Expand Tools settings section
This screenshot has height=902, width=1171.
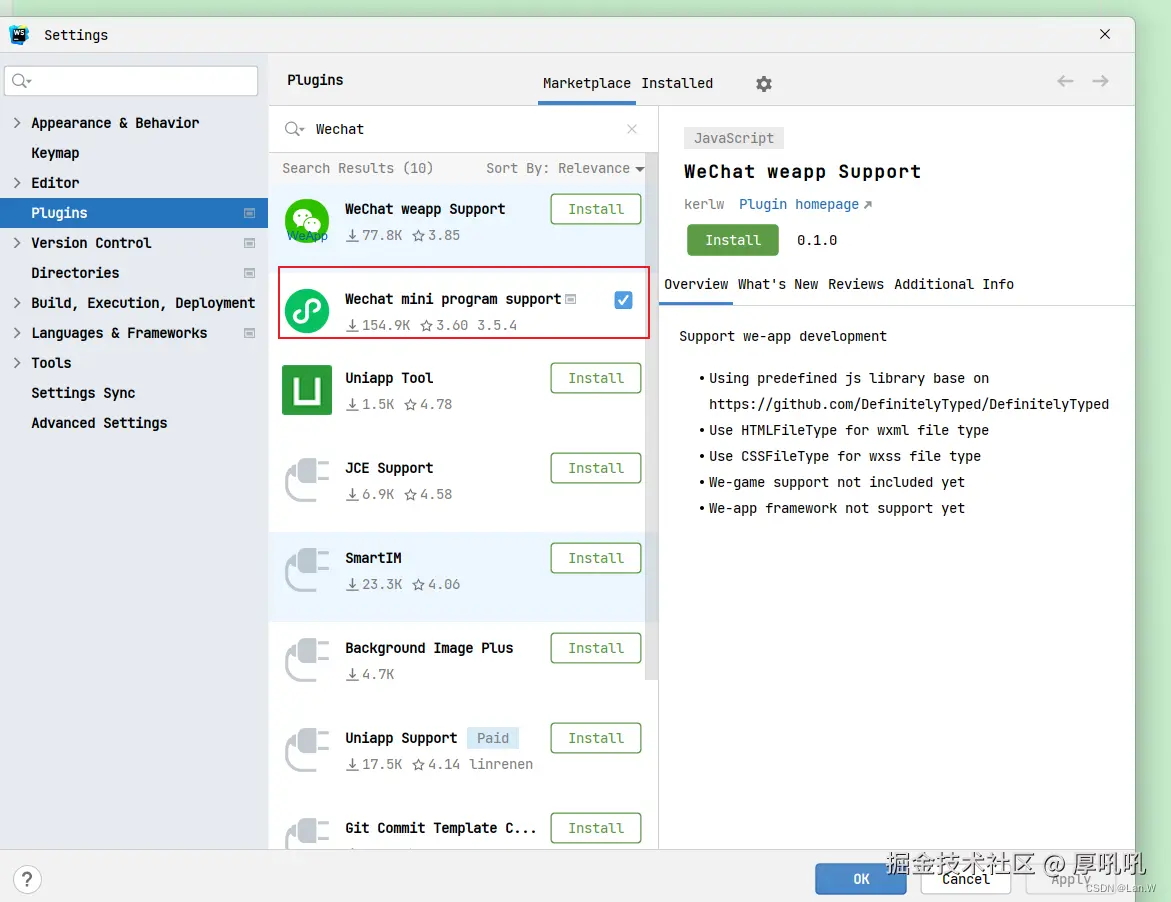[16, 363]
